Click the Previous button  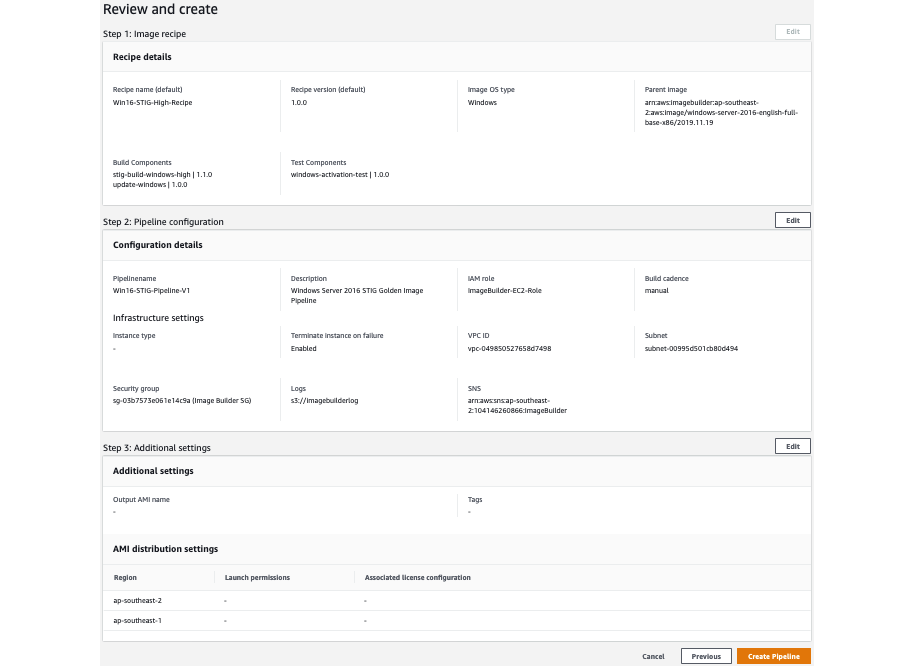pos(706,656)
